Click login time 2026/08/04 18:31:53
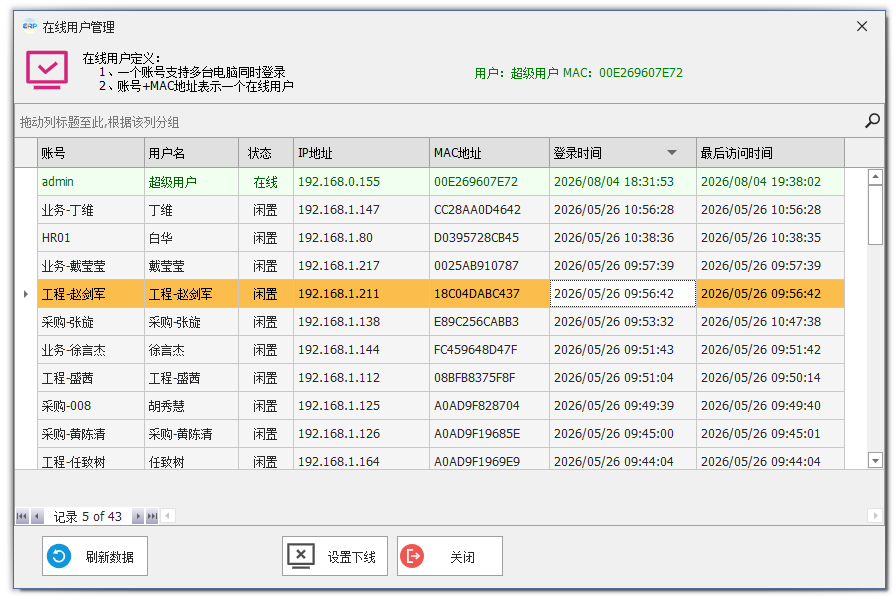This screenshot has height=596, width=896. [623, 182]
